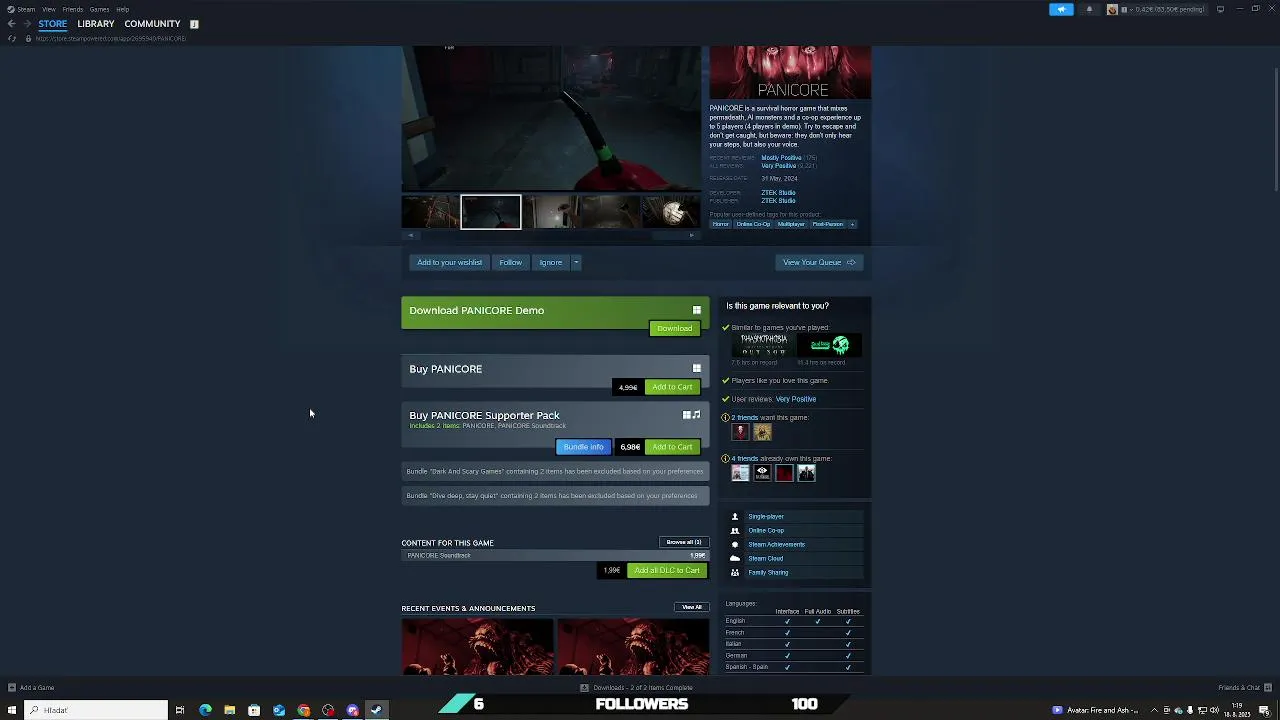1280x720 pixels.
Task: Show hidden system tray icons
Action: (x=1154, y=710)
